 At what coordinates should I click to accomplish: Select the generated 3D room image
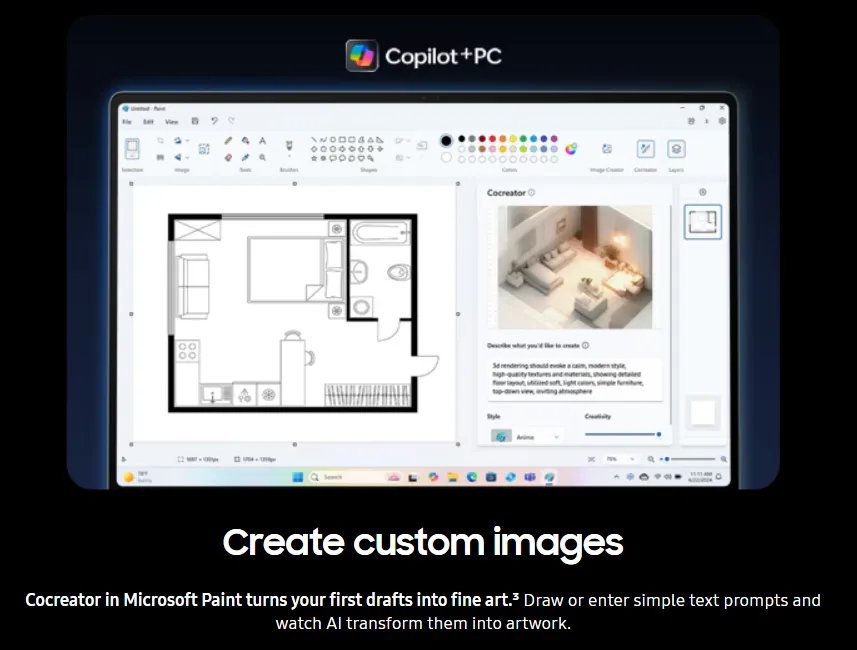[x=575, y=267]
